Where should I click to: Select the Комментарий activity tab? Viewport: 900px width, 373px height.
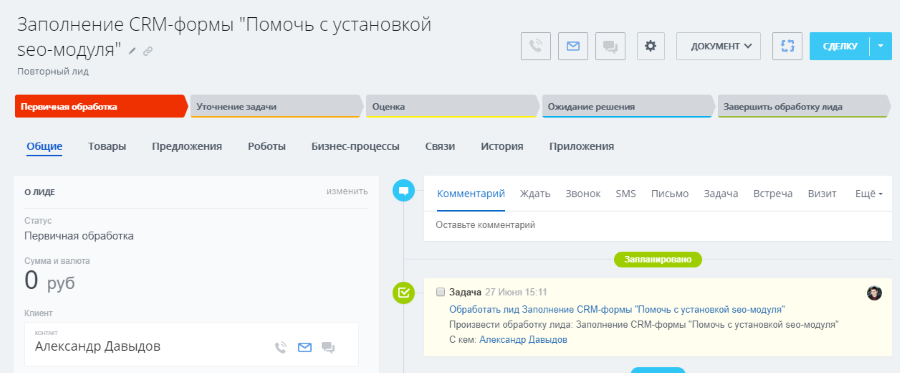(471, 193)
